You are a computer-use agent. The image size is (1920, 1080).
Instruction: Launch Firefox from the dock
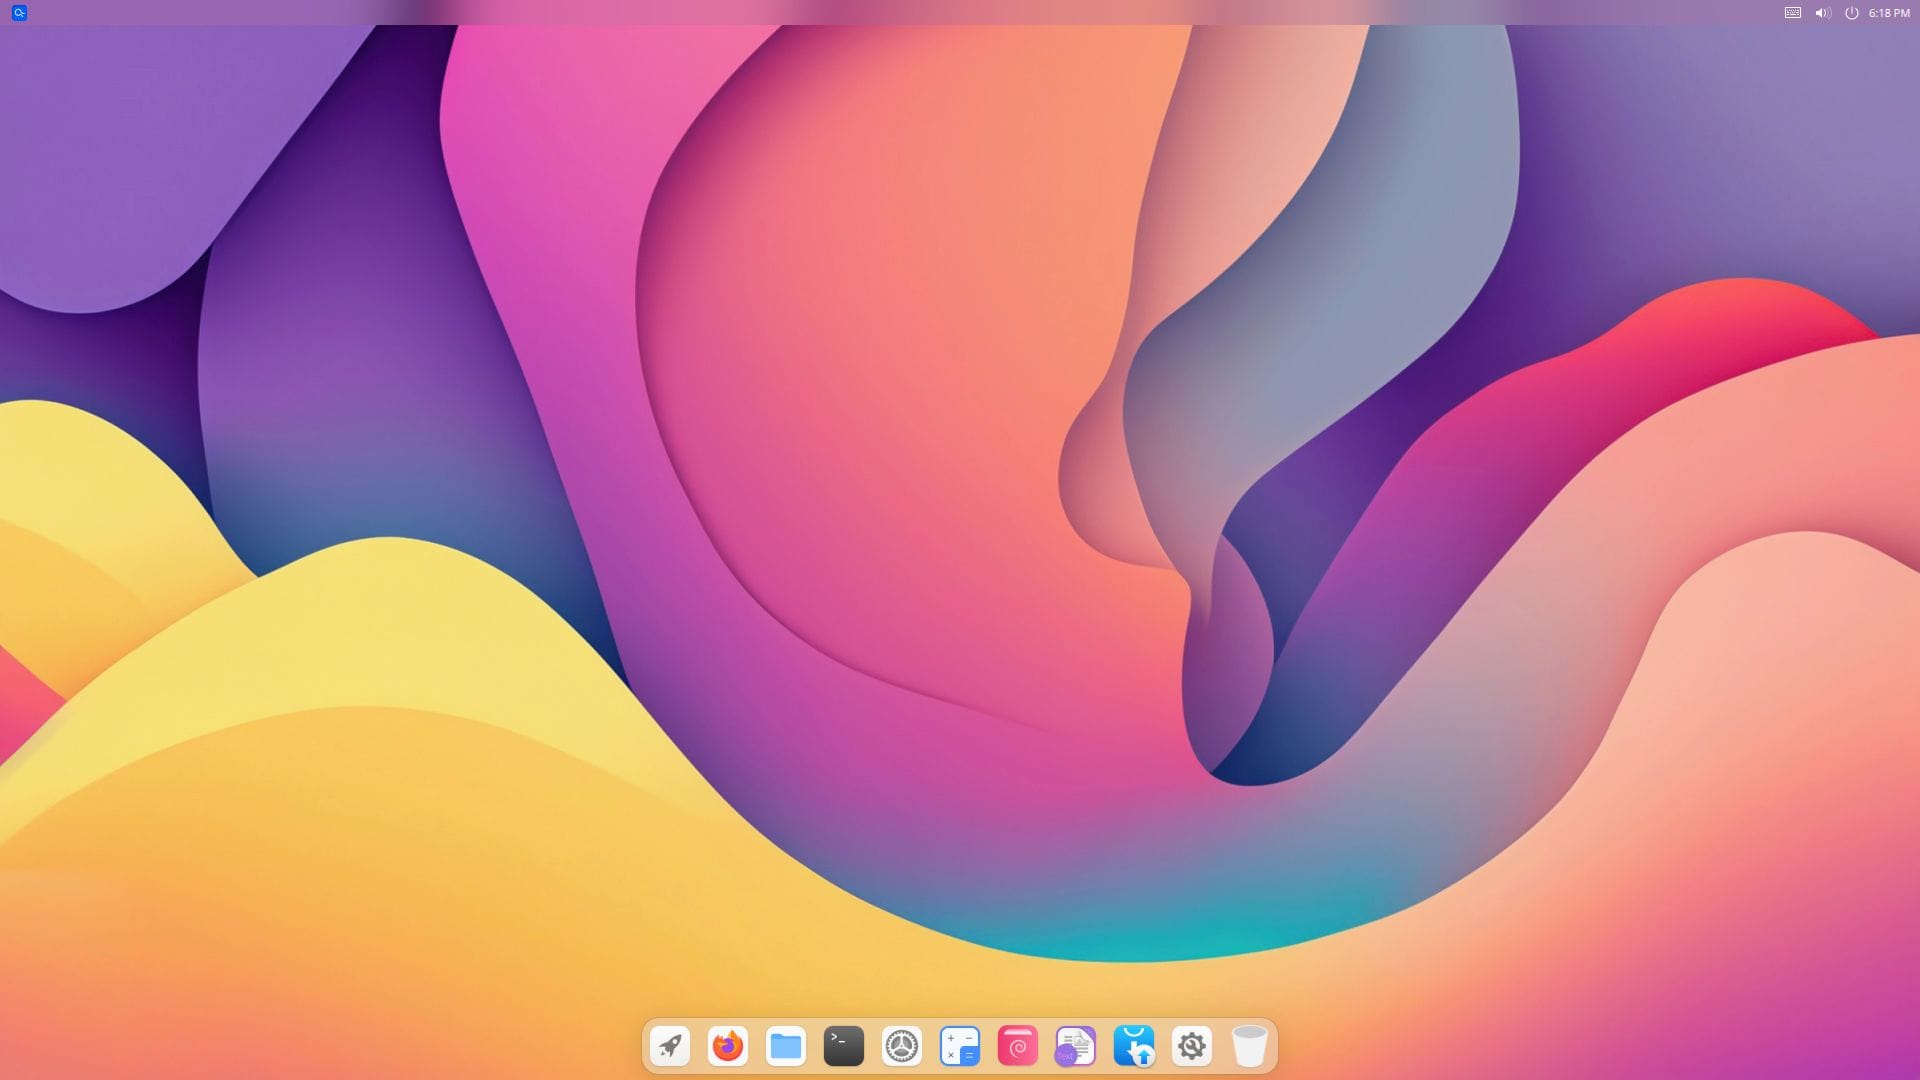[727, 1046]
